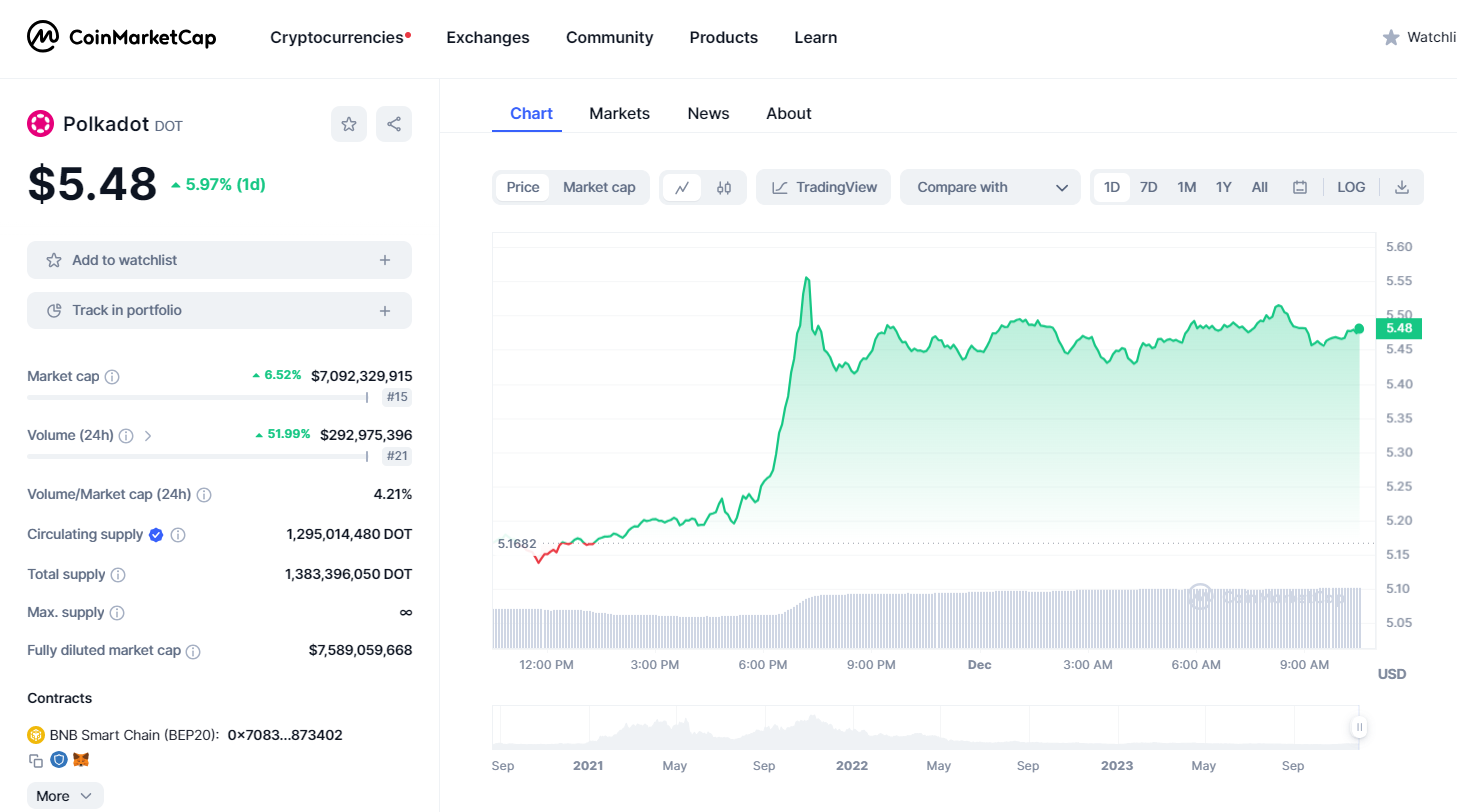Click the volume rank #21 badge
This screenshot has width=1457, height=812.
[x=398, y=456]
